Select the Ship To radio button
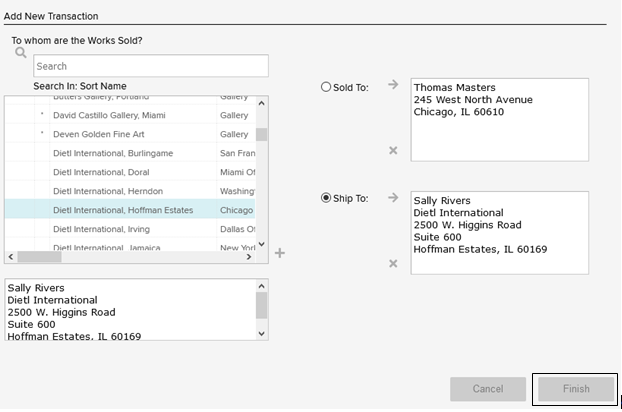This screenshot has width=622, height=412. point(326,198)
